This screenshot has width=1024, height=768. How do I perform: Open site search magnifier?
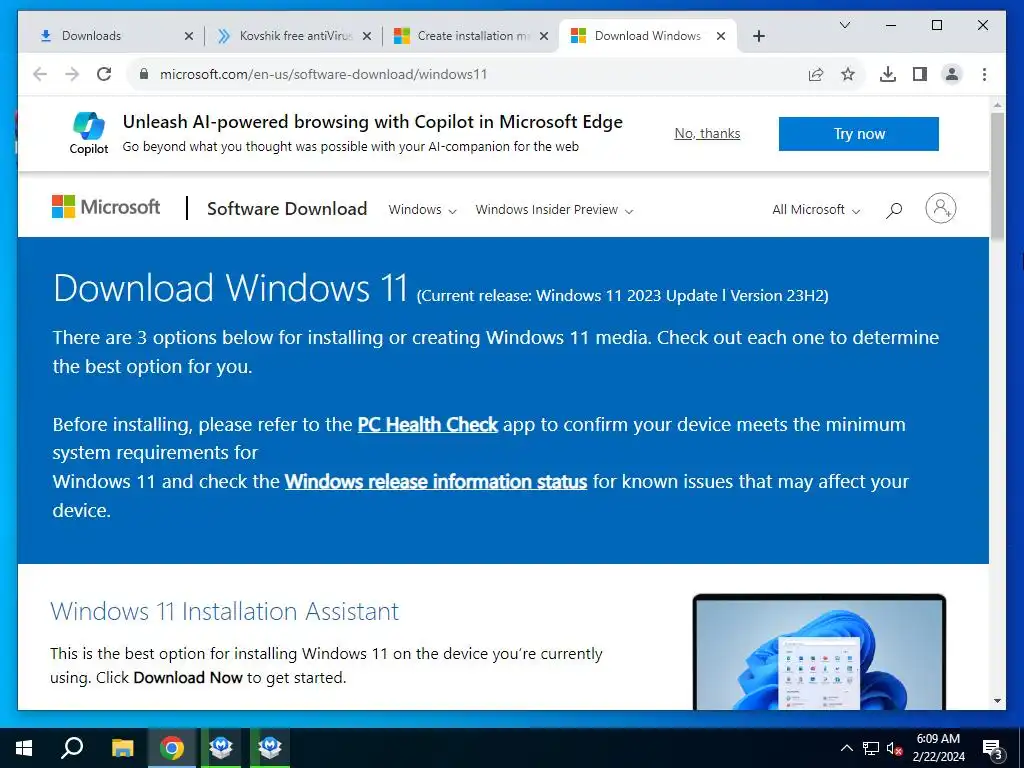(x=894, y=210)
